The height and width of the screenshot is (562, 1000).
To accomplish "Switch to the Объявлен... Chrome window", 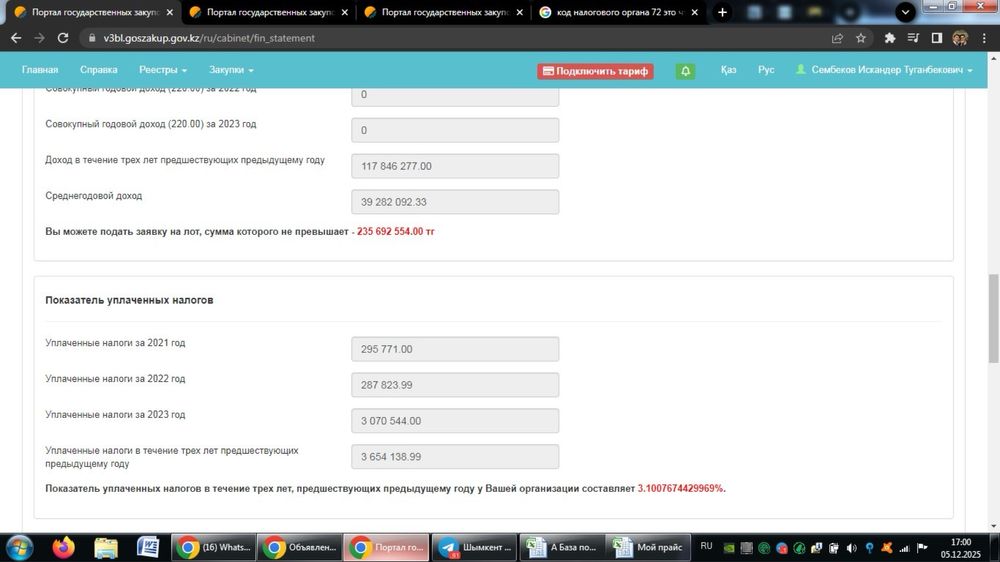I will click(300, 547).
